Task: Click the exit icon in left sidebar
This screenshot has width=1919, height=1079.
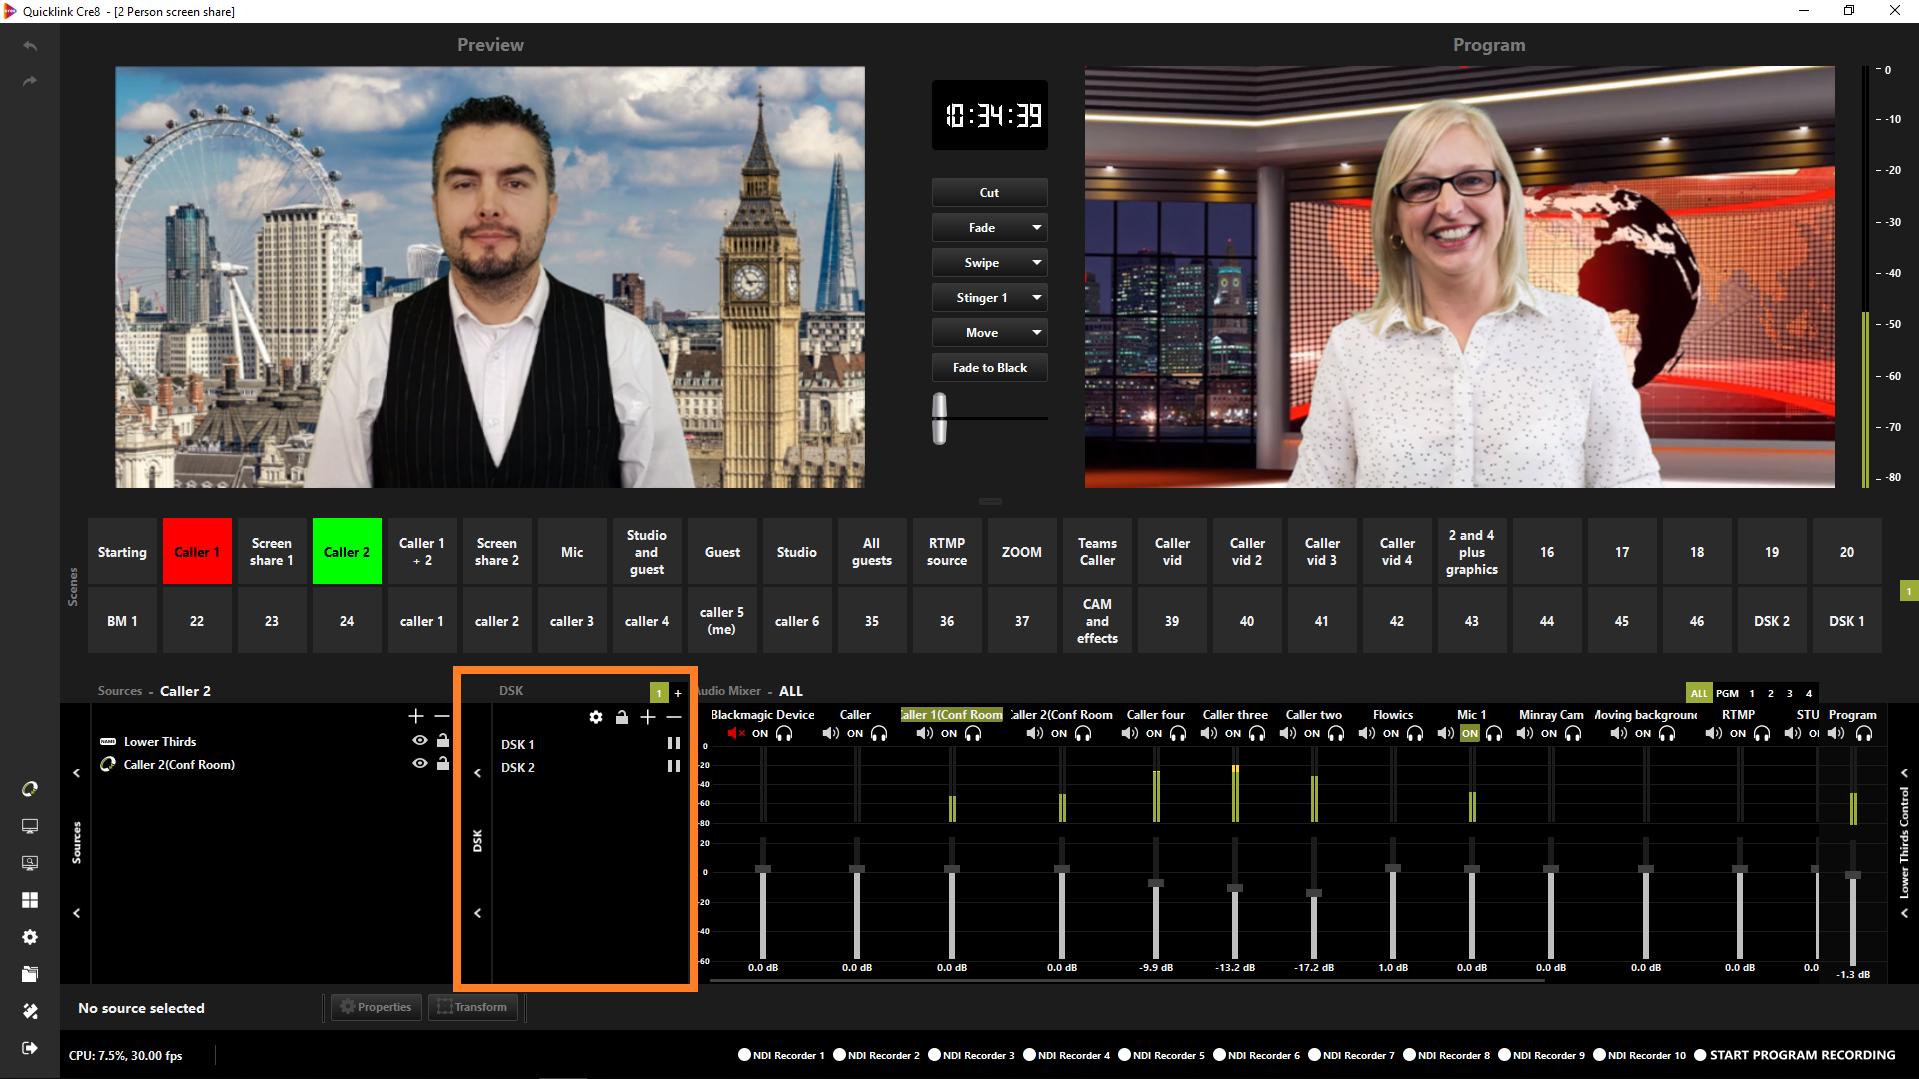Action: tap(30, 1048)
